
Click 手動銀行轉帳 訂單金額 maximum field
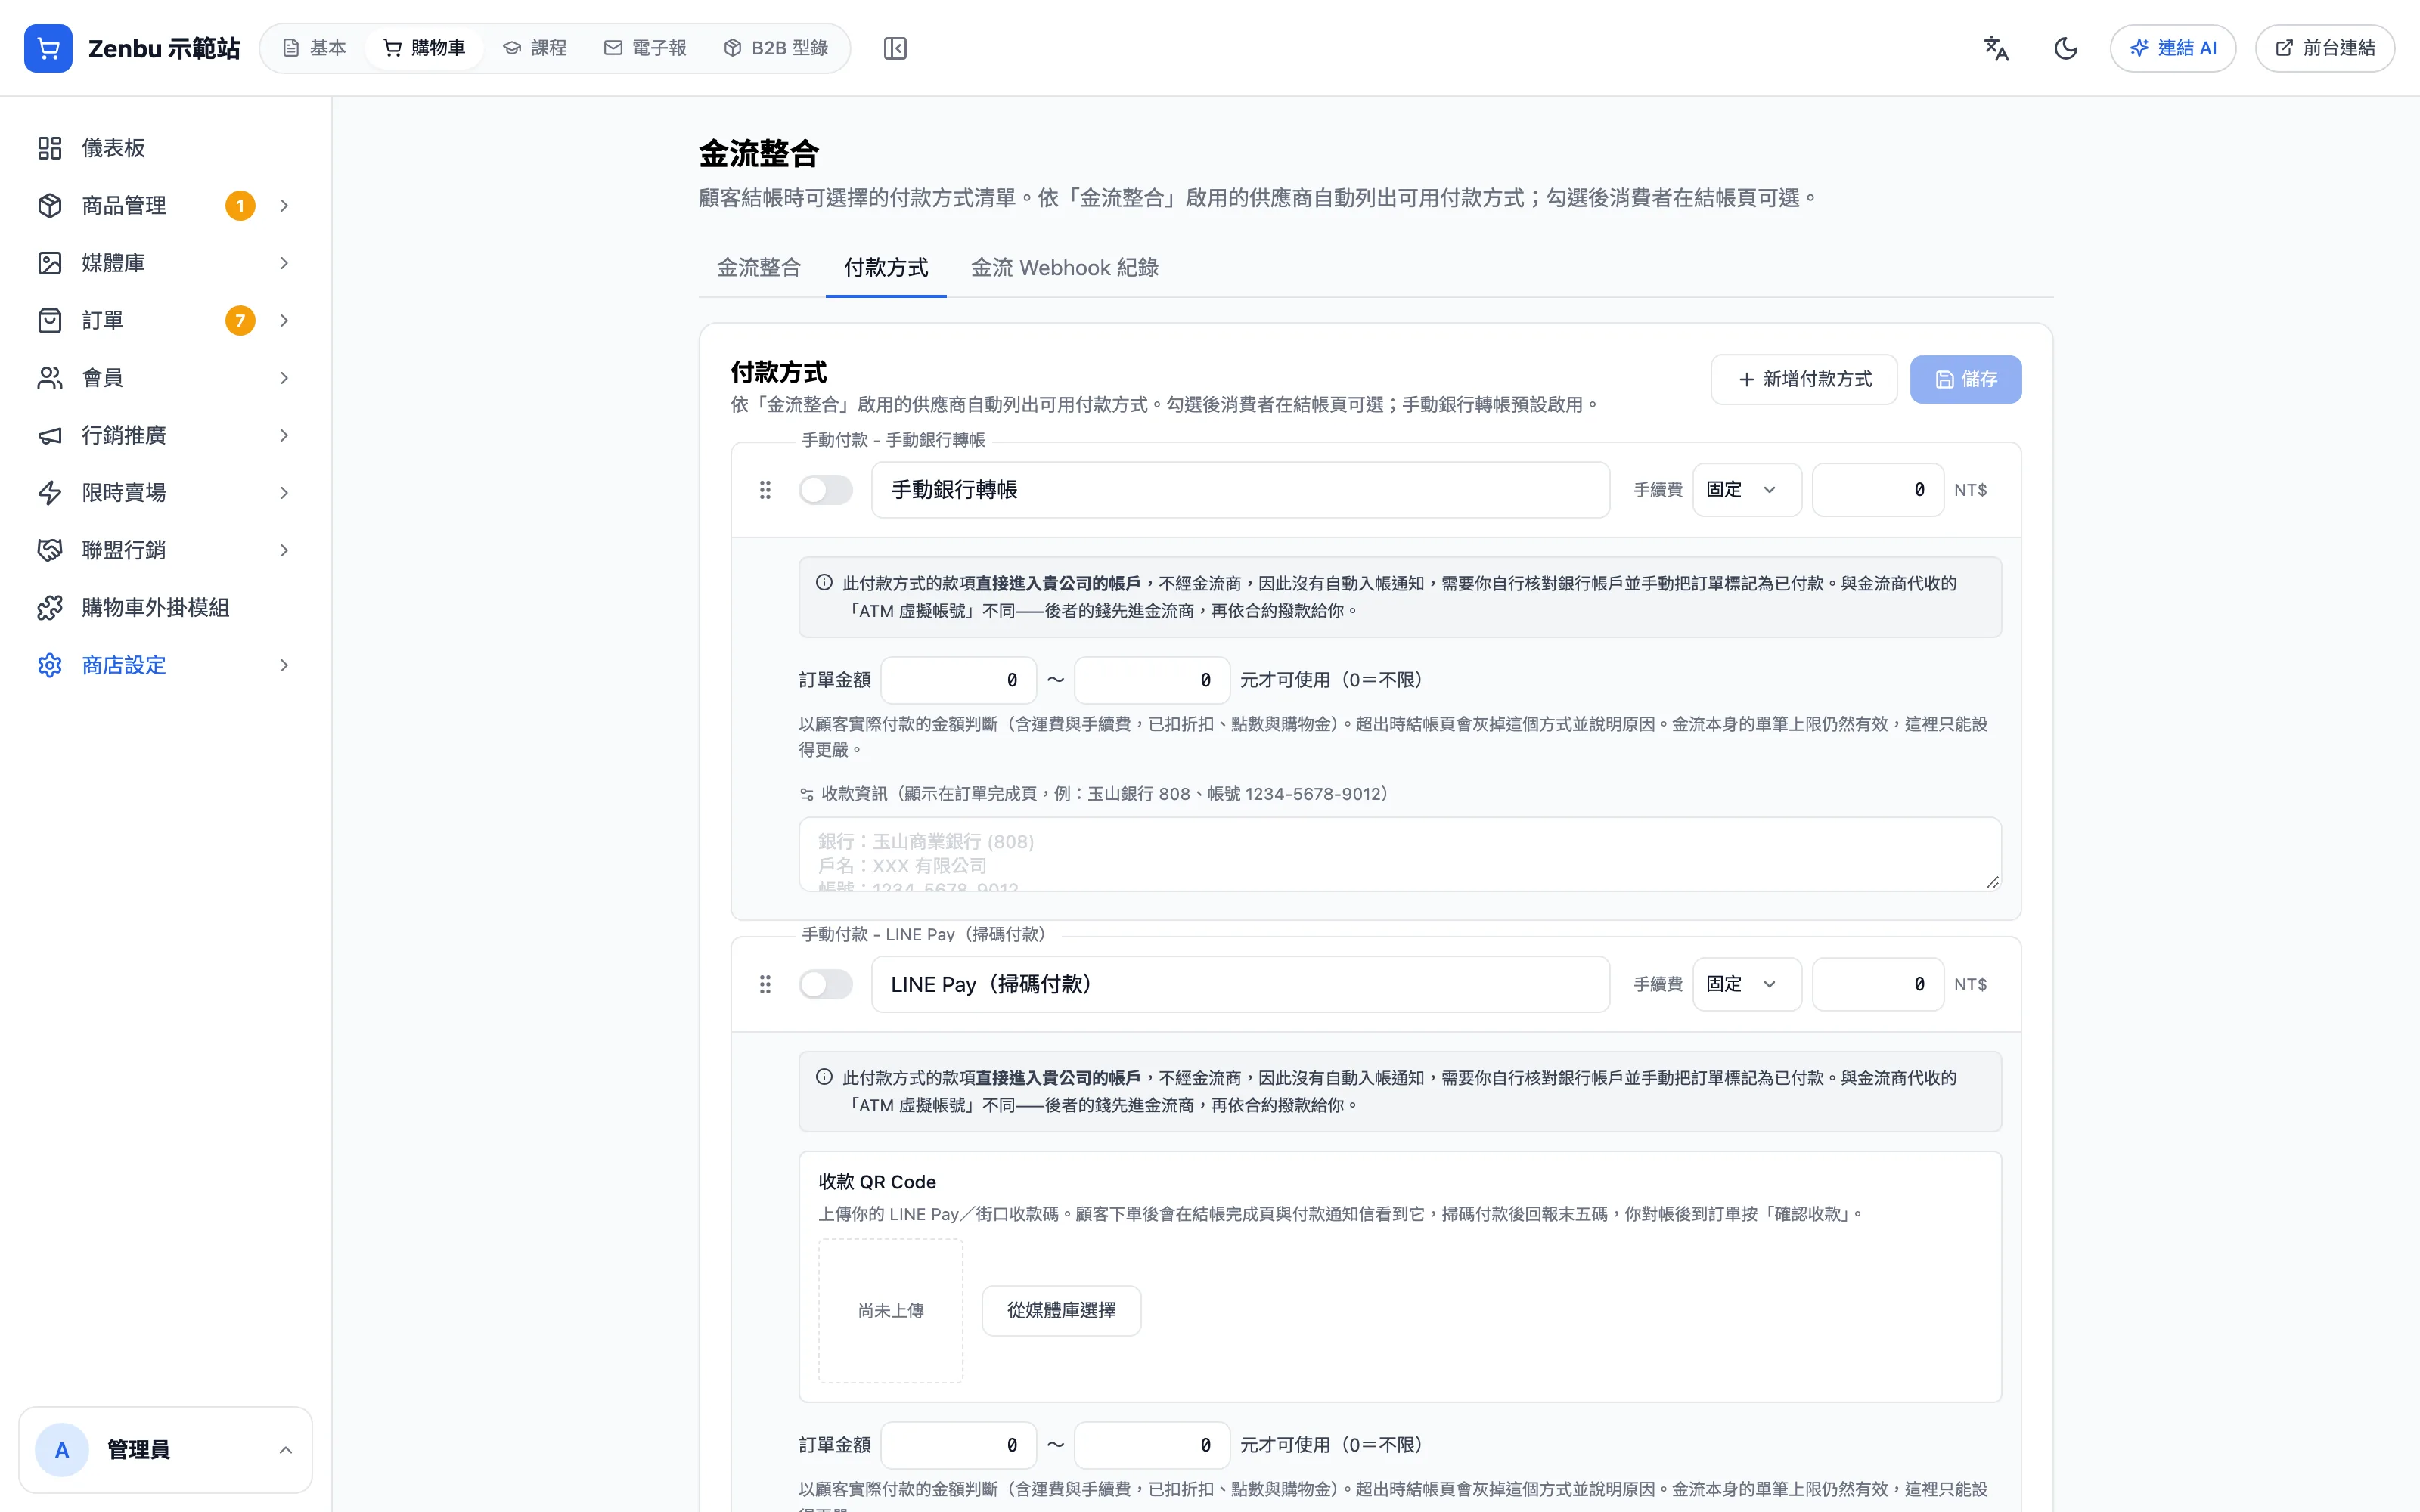1152,680
